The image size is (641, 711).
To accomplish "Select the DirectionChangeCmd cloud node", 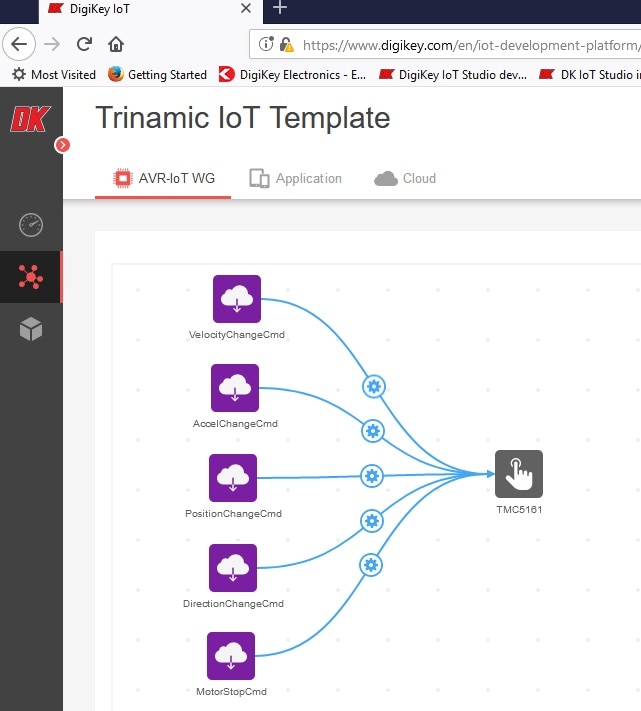I will pyautogui.click(x=233, y=568).
